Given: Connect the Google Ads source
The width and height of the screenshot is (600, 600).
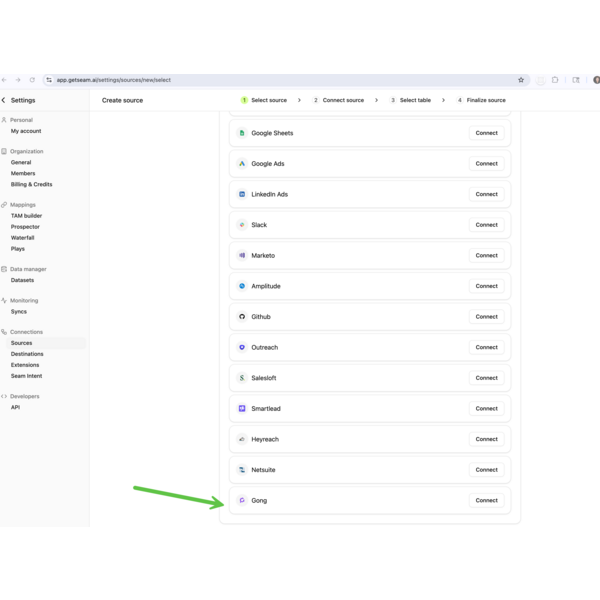Looking at the screenshot, I should tap(486, 164).
